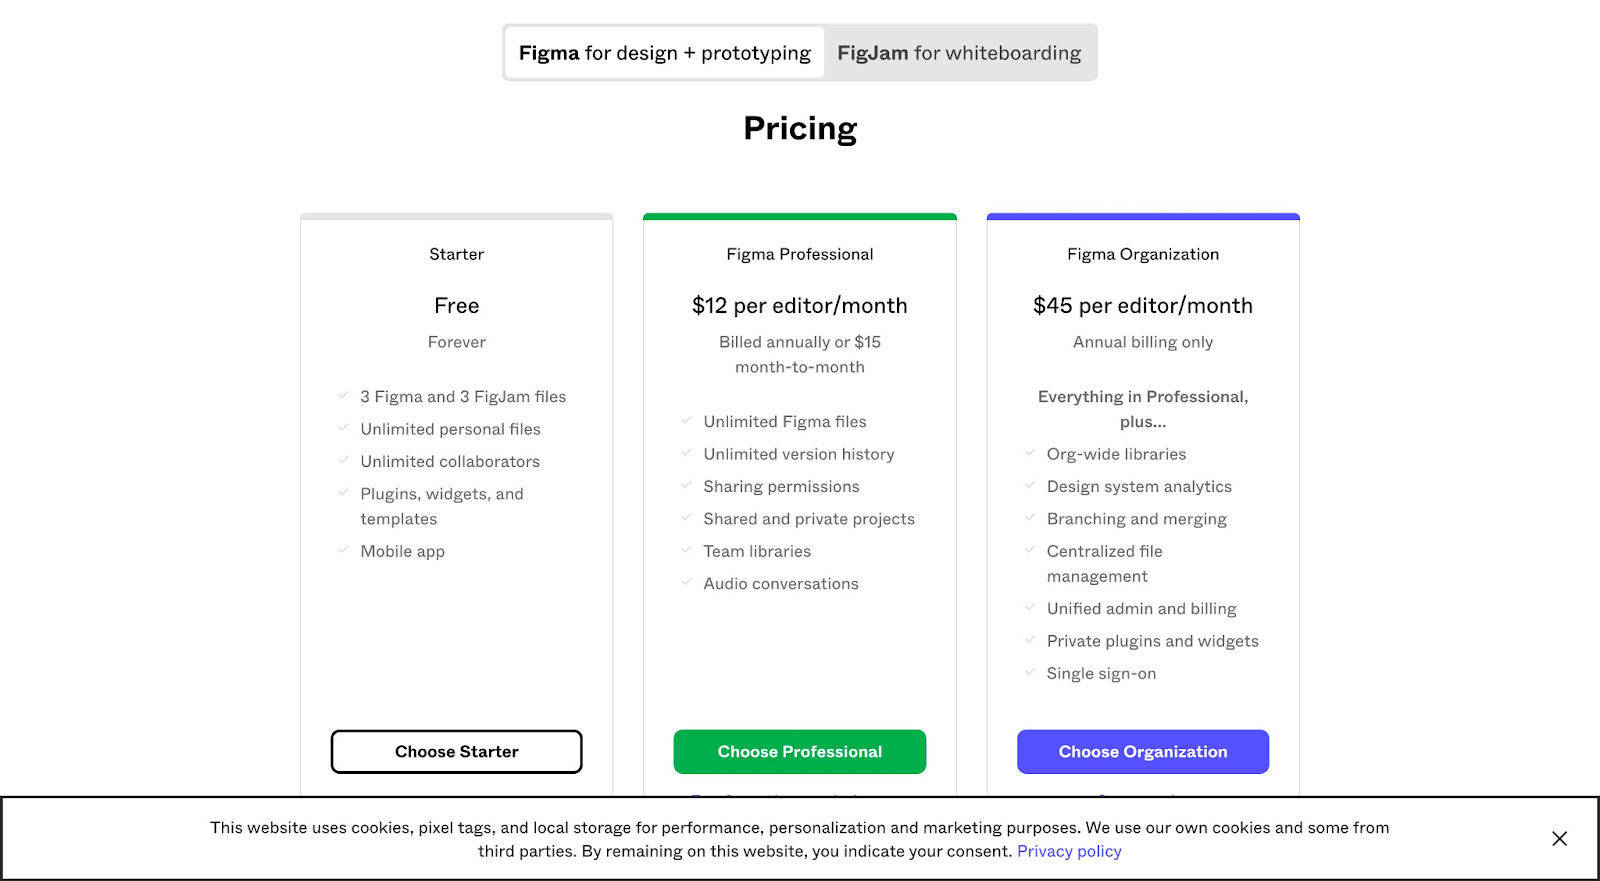Click the checkmark next to Mobile app
Viewport: 1600px width, 881px height.
pos(343,551)
